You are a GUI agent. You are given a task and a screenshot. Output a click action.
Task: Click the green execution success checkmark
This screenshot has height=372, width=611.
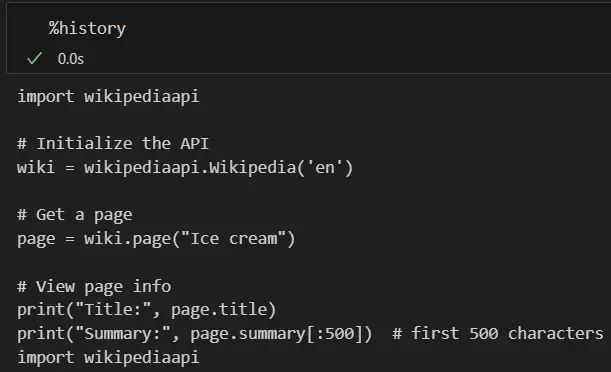34,58
